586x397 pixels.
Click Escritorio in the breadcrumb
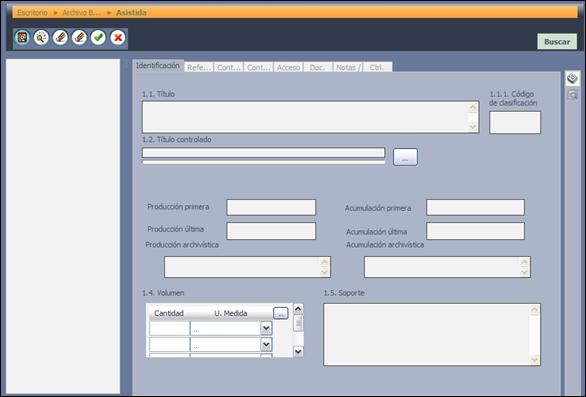33,12
